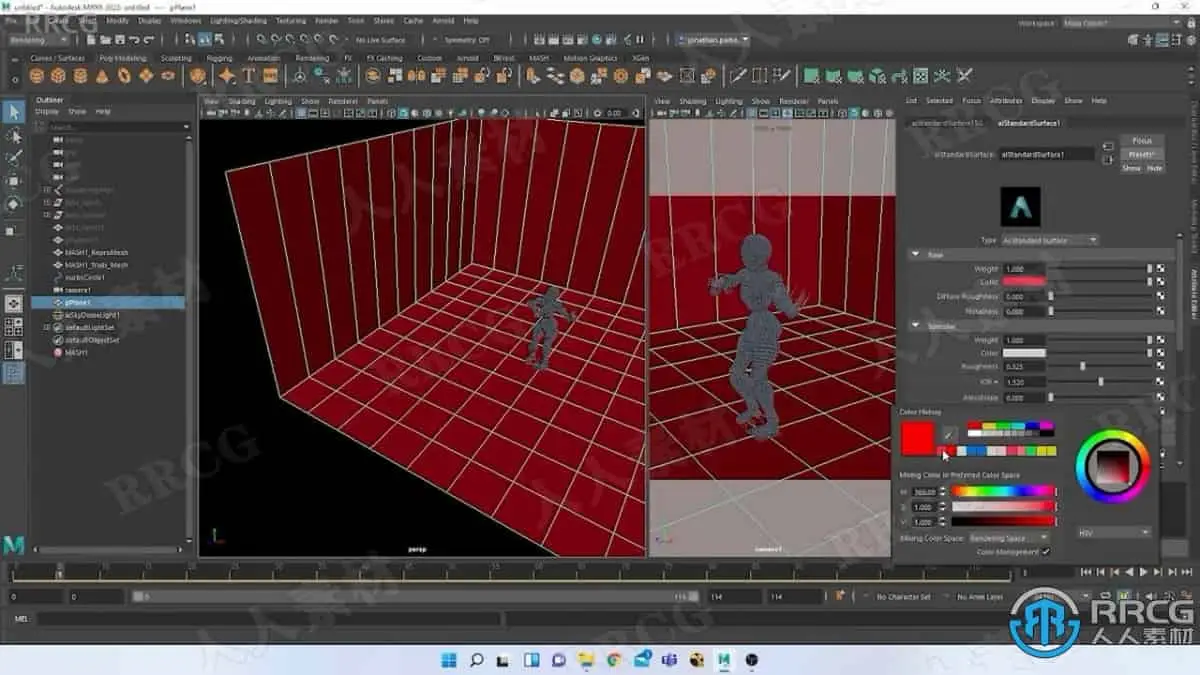The image size is (1200, 675).
Task: Expand the defaultLightSet node in Outliner
Action: pyautogui.click(x=47, y=327)
